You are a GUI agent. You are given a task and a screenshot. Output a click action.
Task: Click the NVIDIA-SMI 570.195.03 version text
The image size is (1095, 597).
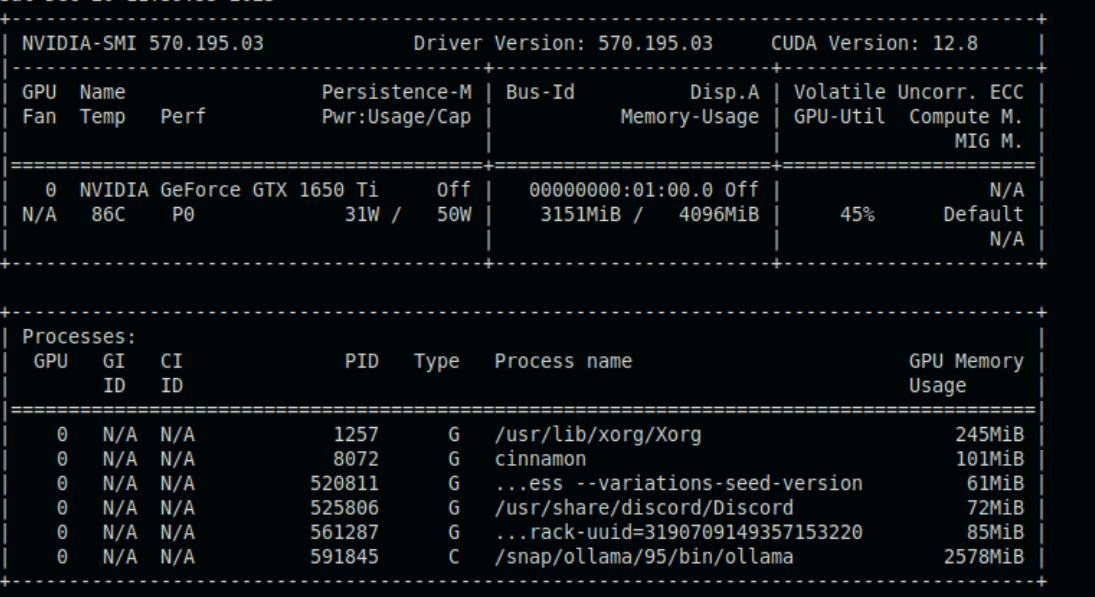pos(143,44)
